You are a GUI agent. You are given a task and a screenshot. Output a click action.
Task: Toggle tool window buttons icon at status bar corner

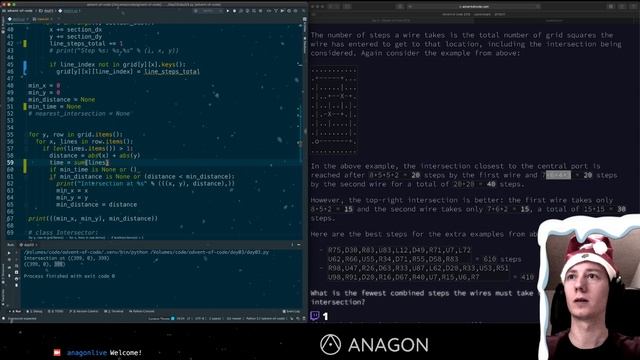[4, 318]
